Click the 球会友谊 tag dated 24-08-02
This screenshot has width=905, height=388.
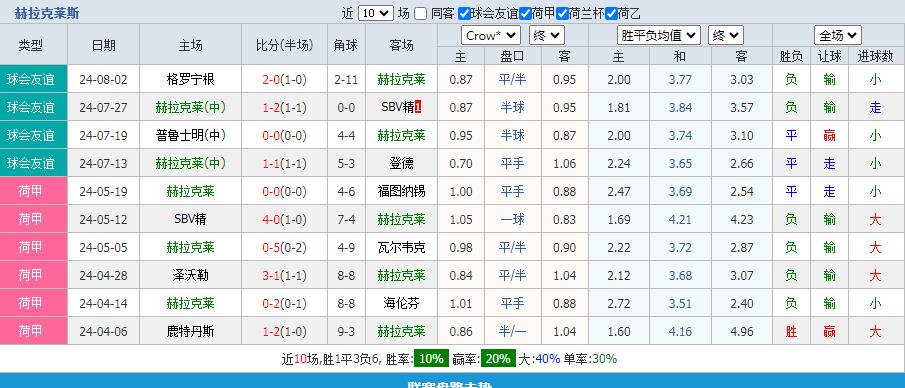tap(31, 79)
